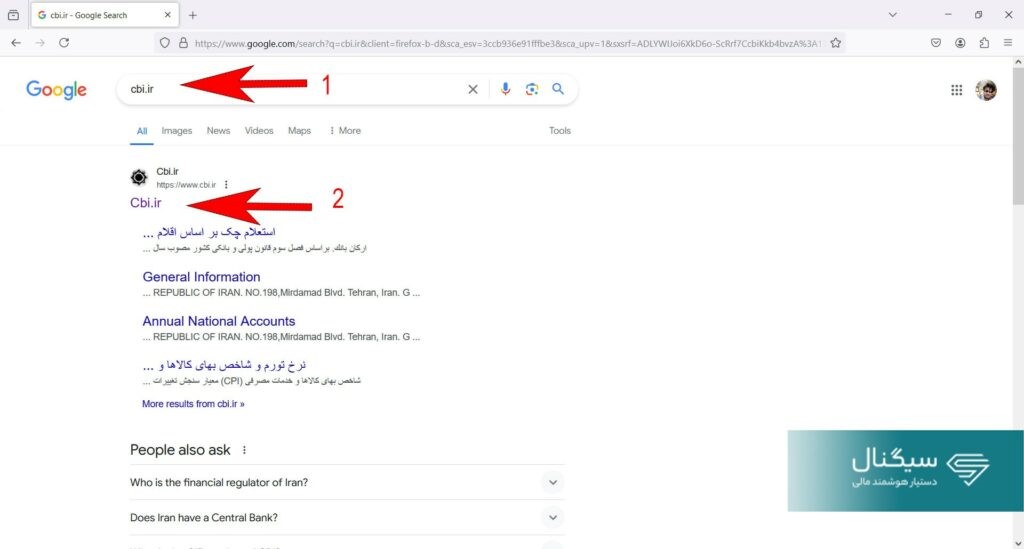Screen dimensions: 1024x549
Task: Open Firefox account icon
Action: [x=960, y=43]
